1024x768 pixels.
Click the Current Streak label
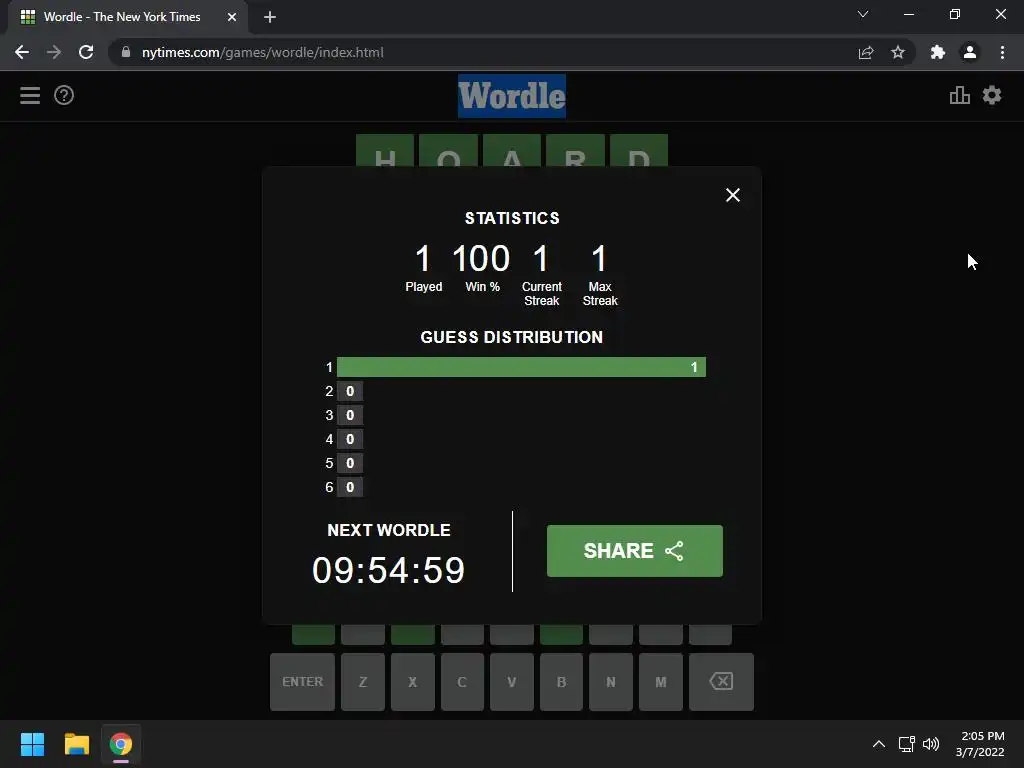click(541, 294)
